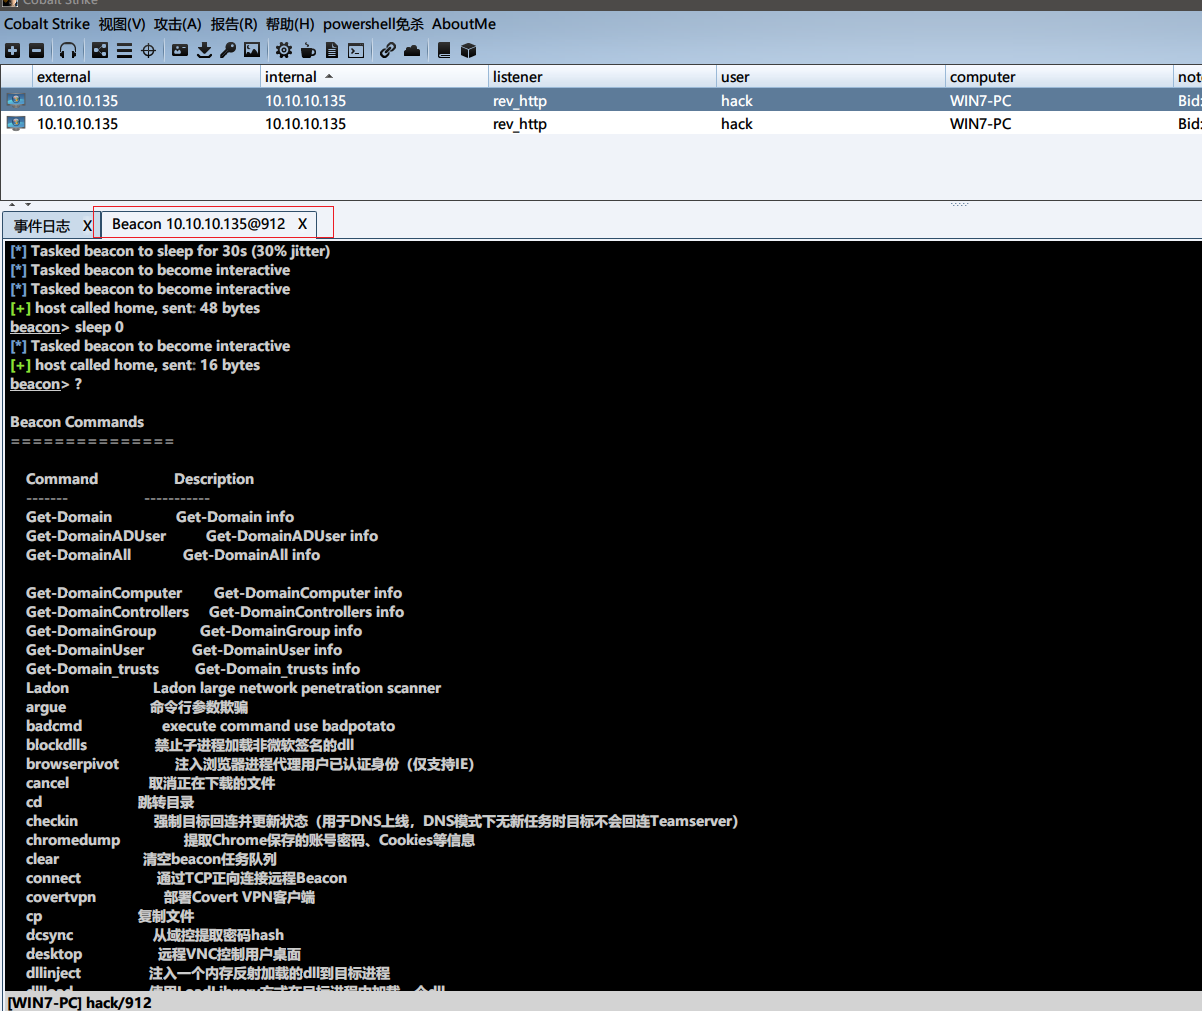Click the connect to team server plus icon
1202x1011 pixels.
12,50
